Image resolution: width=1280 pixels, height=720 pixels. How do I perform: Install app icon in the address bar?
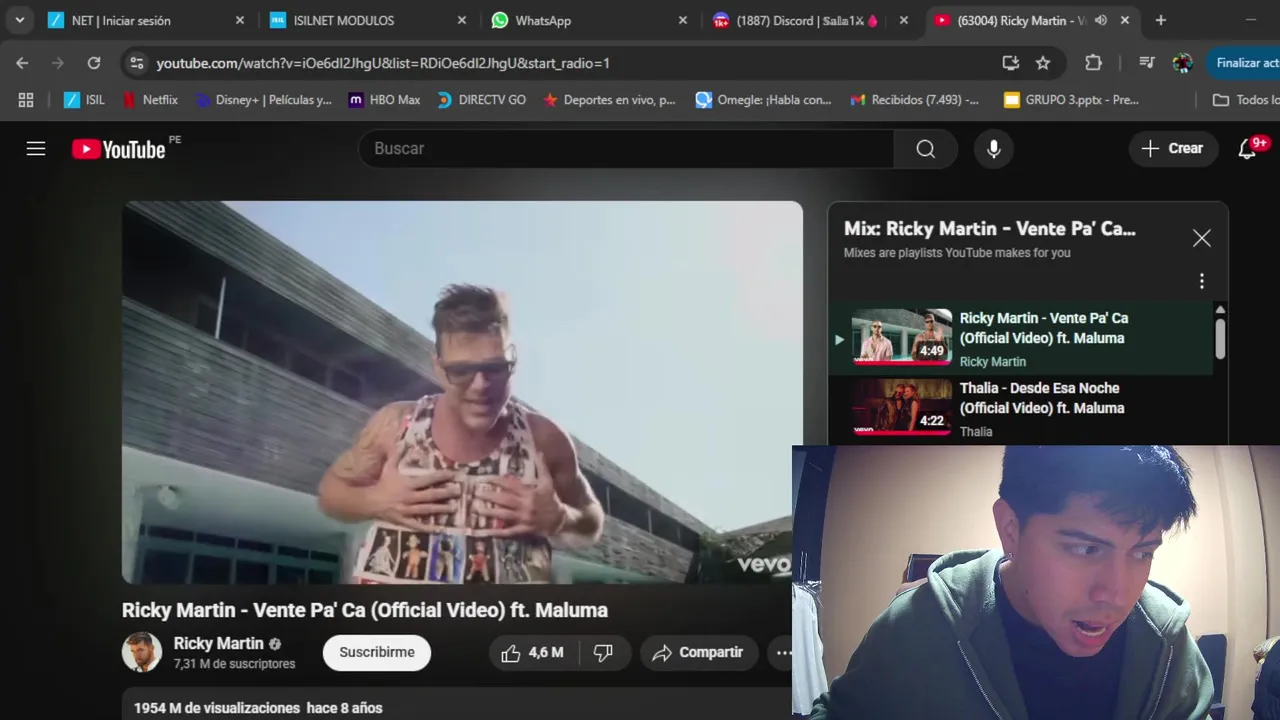click(1011, 63)
